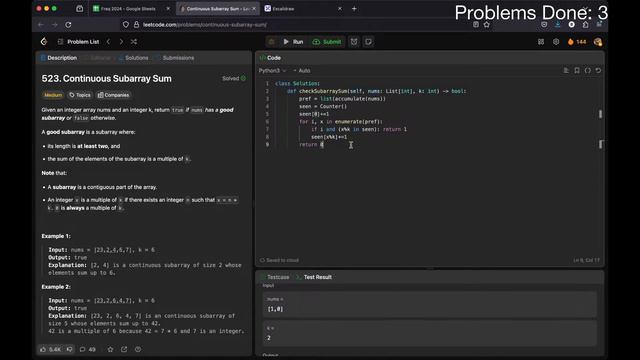Switch to the Submissions tab

tap(176, 58)
